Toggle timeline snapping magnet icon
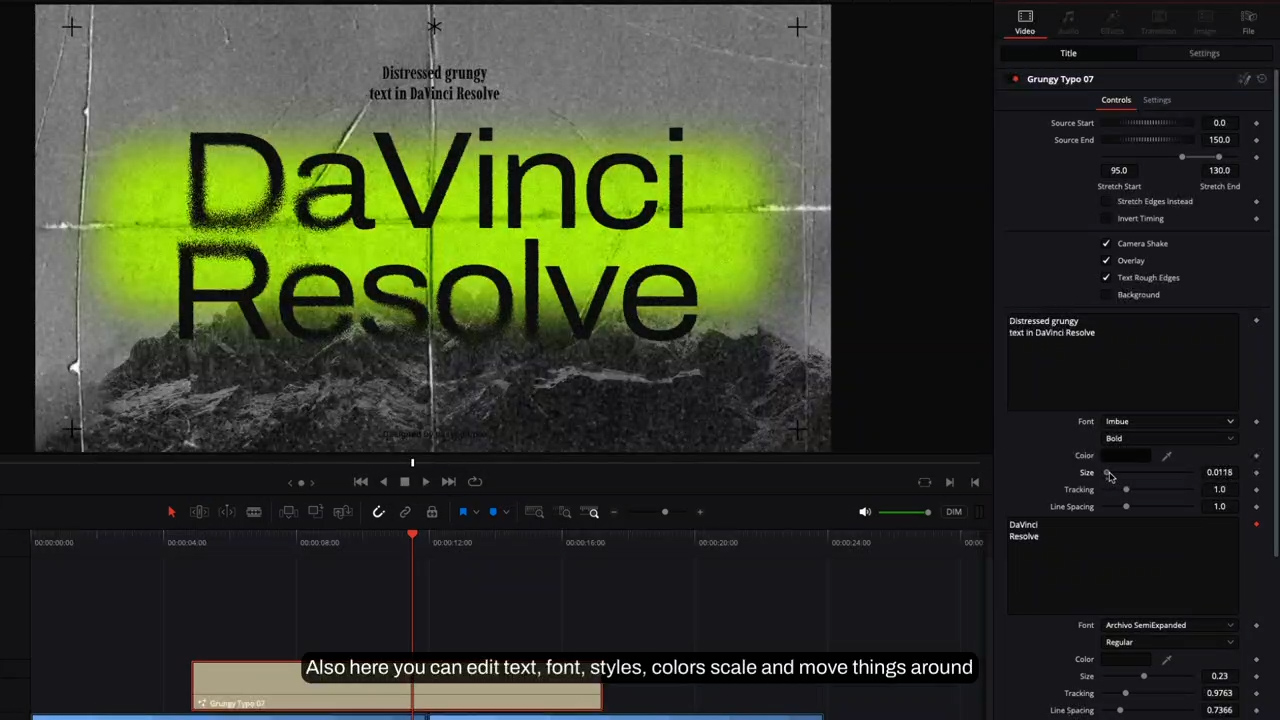This screenshot has height=720, width=1280. (x=378, y=512)
